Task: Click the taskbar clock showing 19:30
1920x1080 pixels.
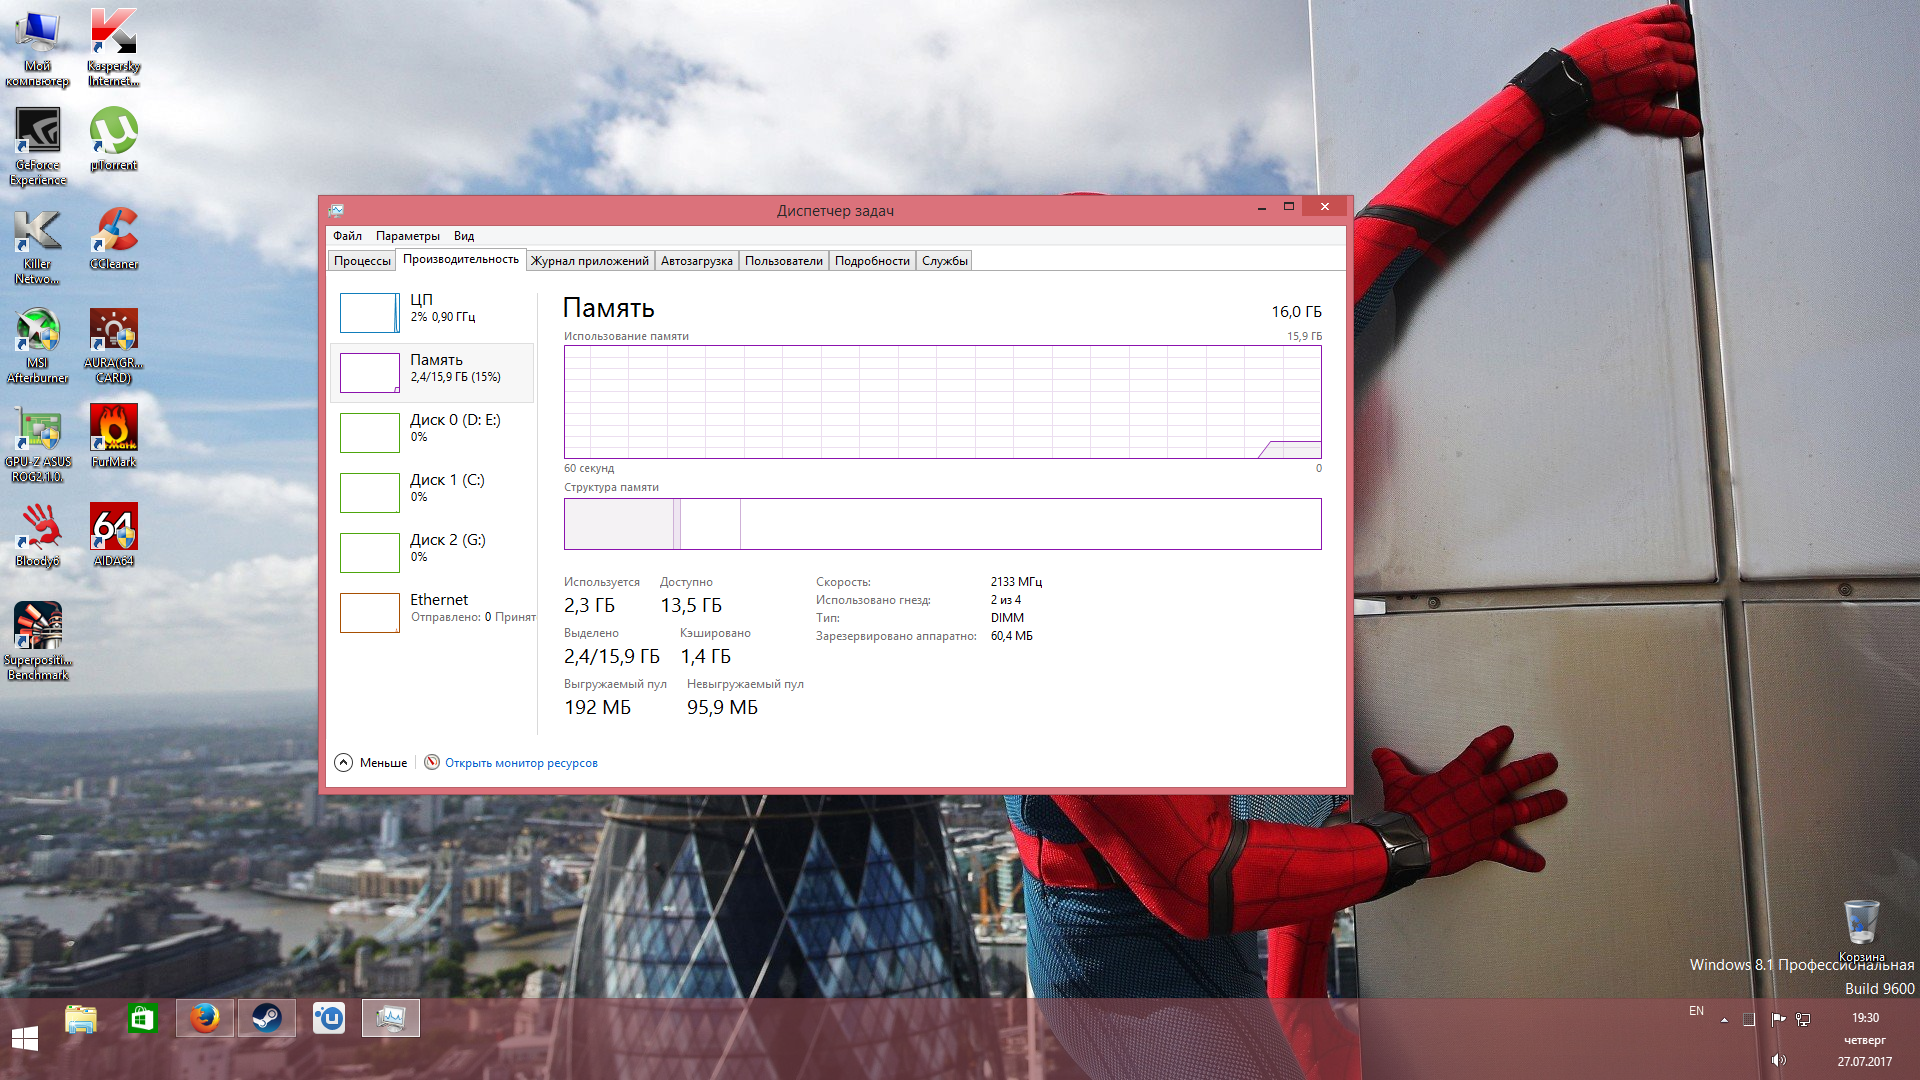Action: point(1865,1018)
